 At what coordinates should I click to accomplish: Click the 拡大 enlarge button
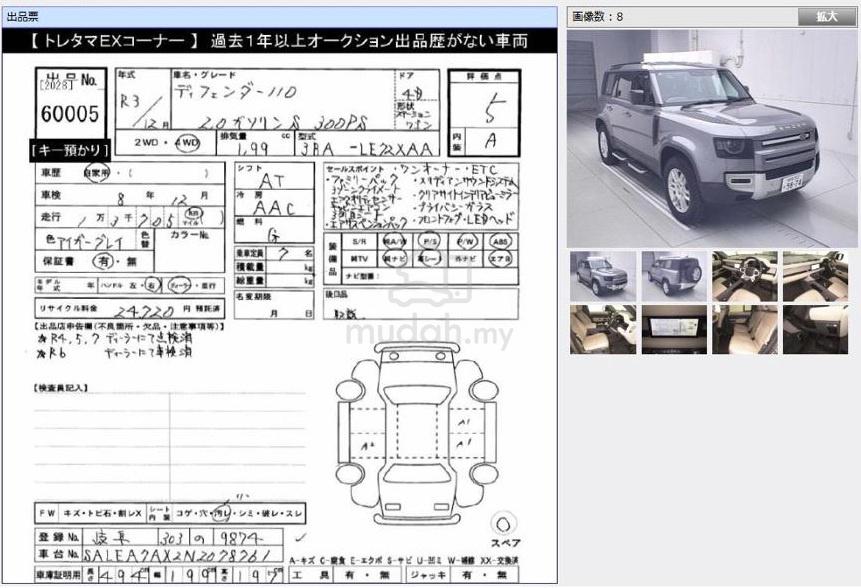tap(826, 17)
